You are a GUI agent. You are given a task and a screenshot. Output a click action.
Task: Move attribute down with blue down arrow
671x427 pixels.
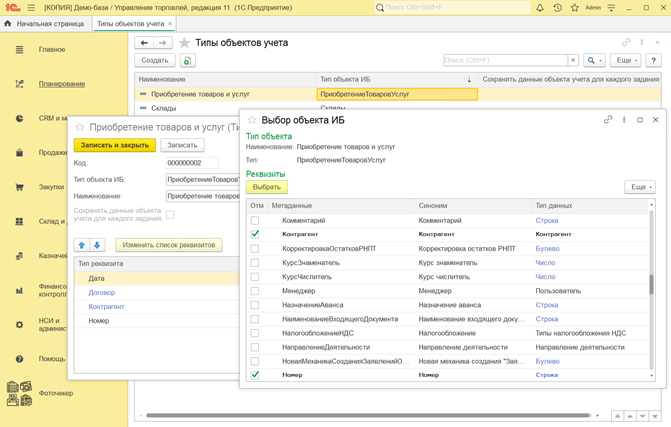tap(97, 245)
